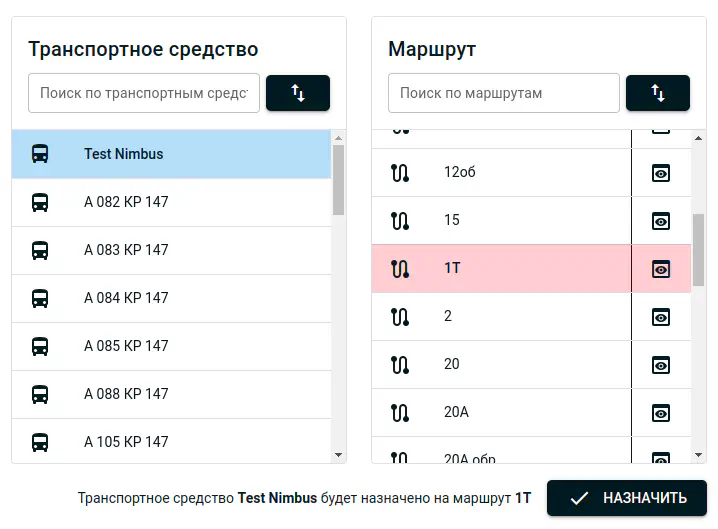Sort the vehicle list with the arrows button

(x=297, y=93)
